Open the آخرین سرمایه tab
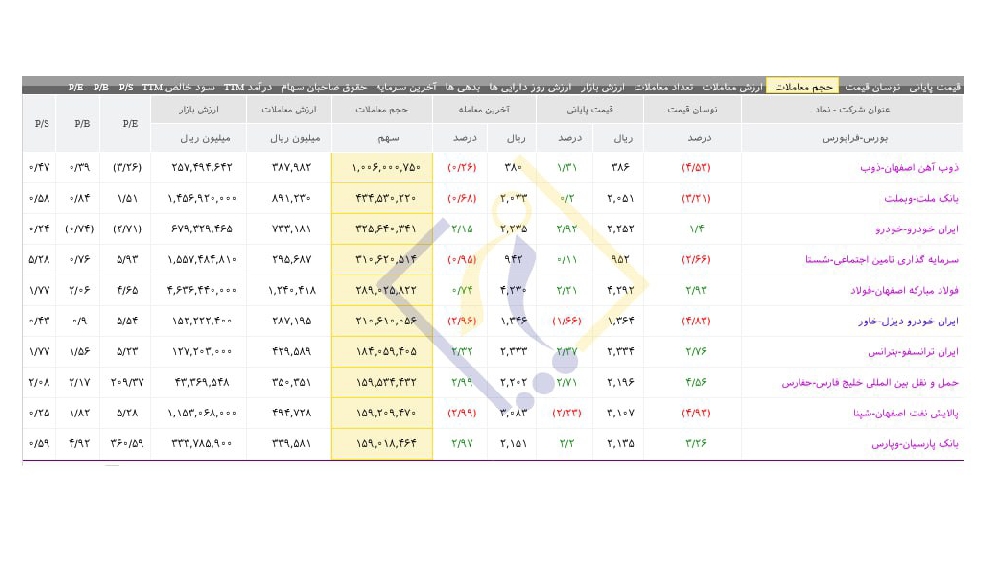Screen dimensions: 1000x563 click(406, 87)
